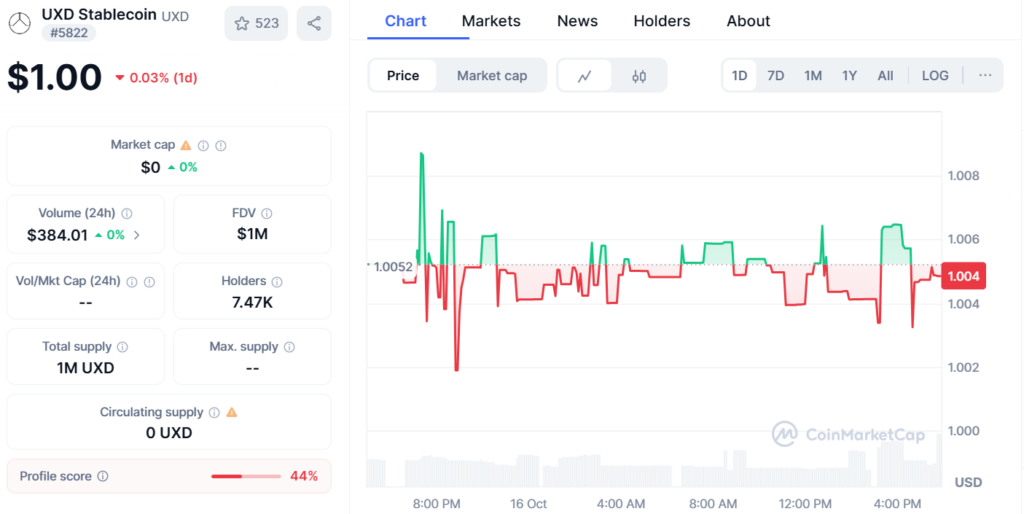The image size is (1024, 514).
Task: Toggle chart to Market cap view
Action: (x=491, y=76)
